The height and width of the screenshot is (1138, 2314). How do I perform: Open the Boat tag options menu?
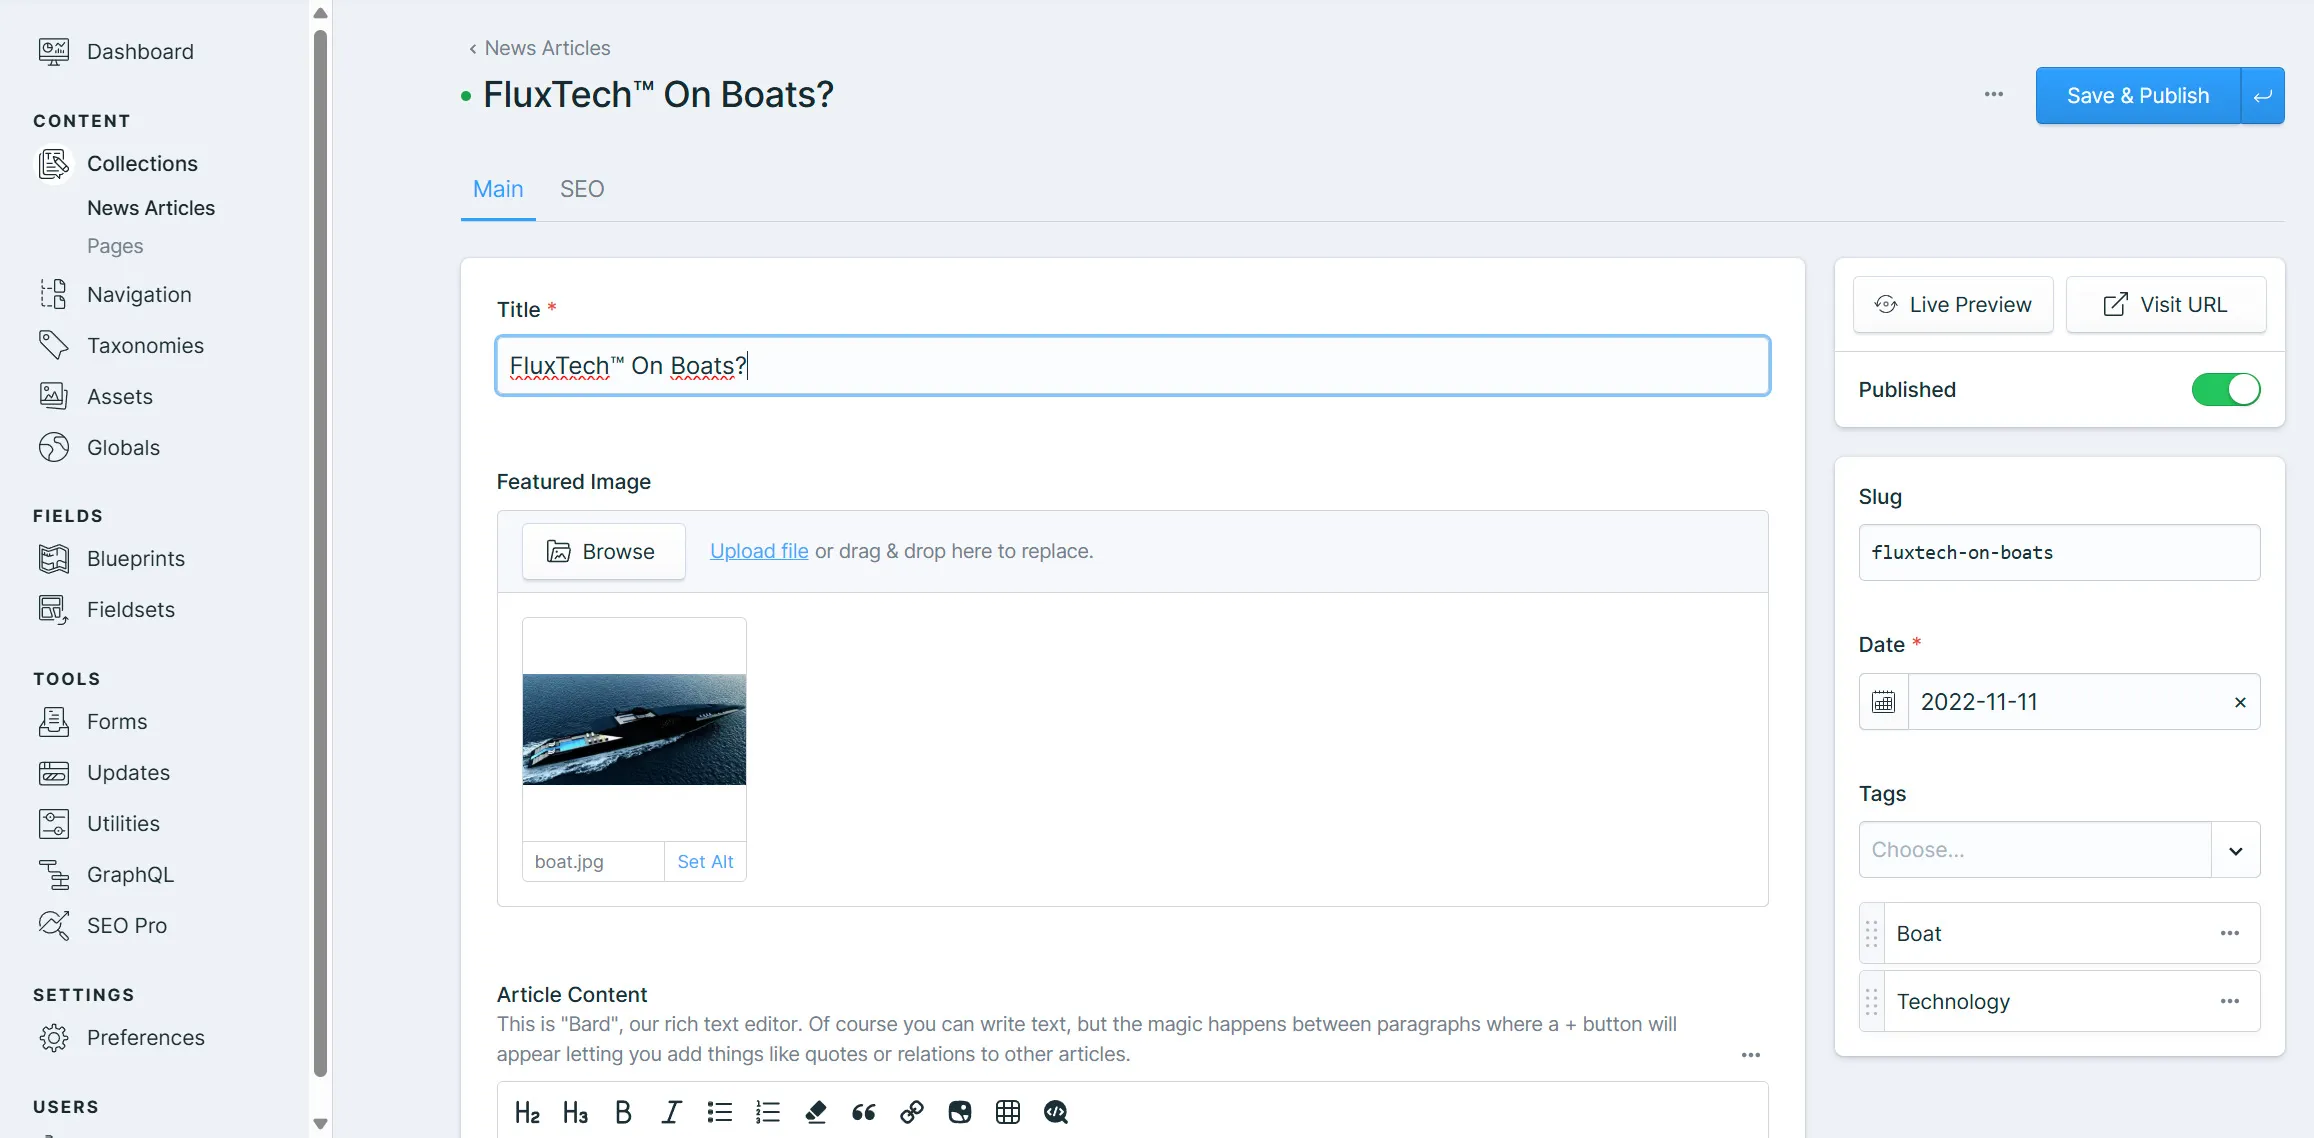2229,933
